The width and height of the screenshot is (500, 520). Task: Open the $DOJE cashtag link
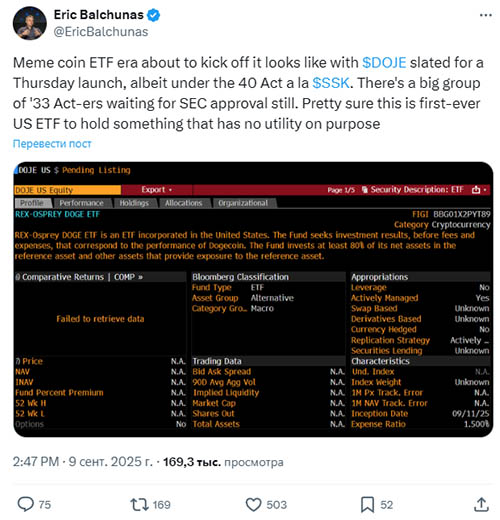click(384, 63)
